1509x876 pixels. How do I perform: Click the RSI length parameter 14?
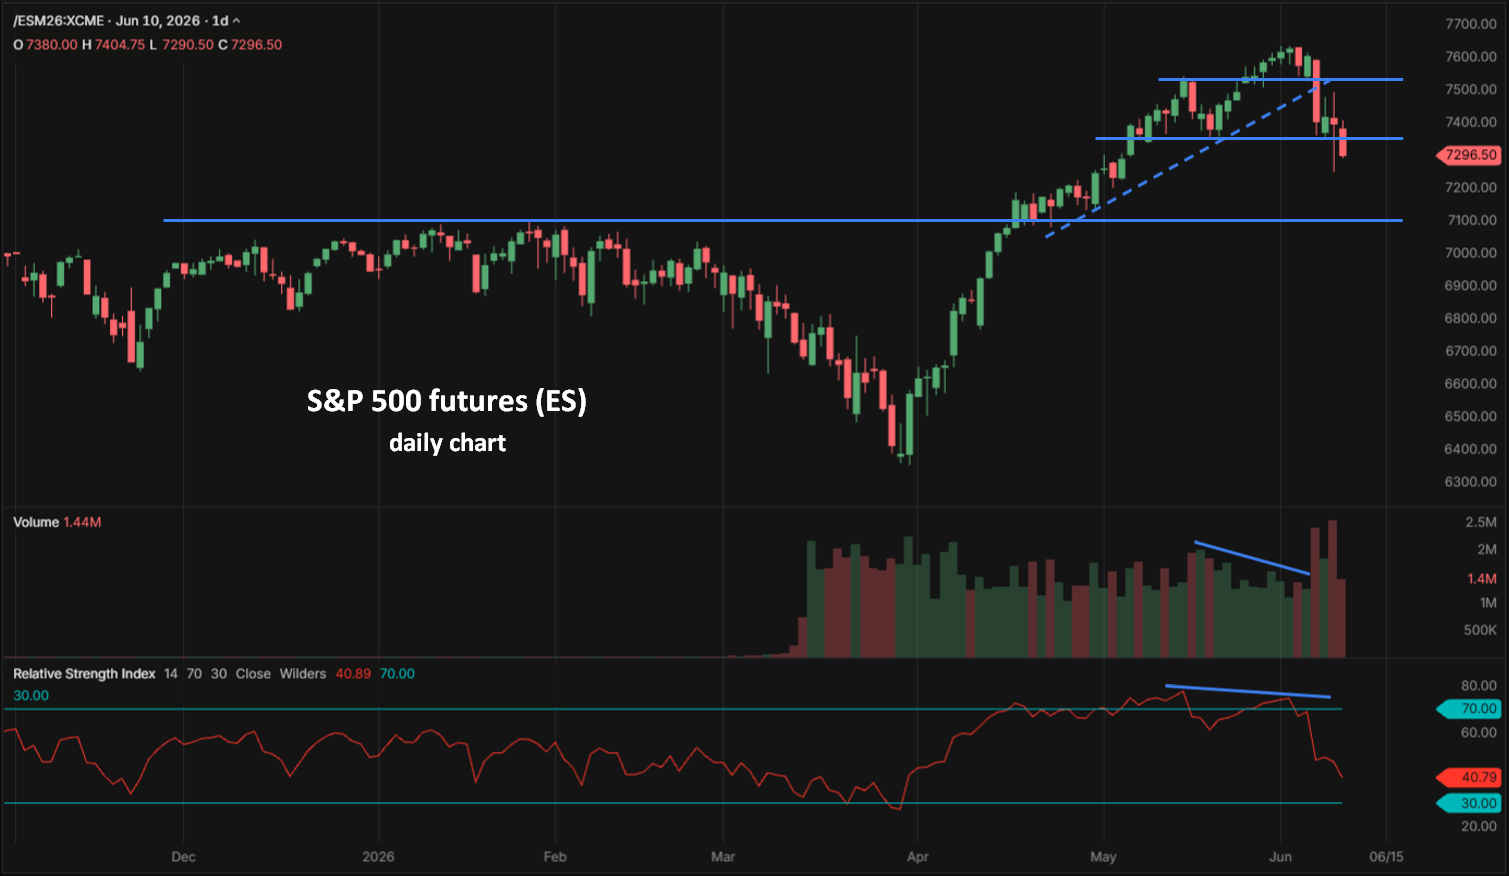click(171, 674)
